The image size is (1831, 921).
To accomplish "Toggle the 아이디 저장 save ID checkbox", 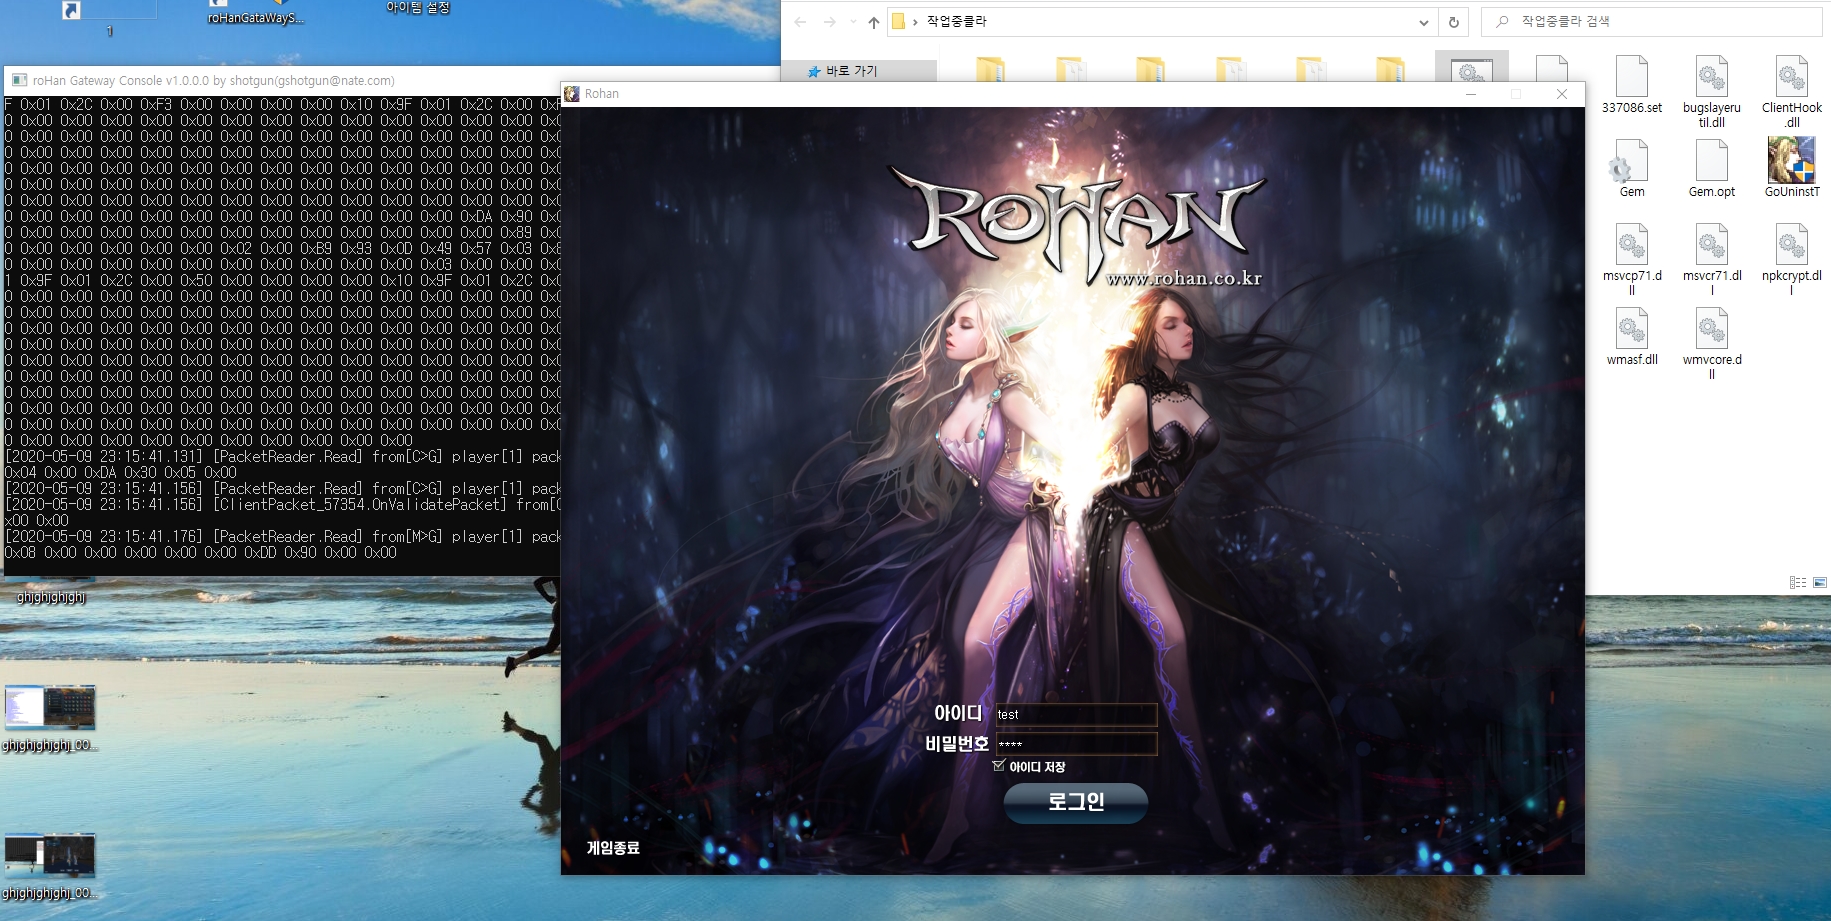I will pyautogui.click(x=999, y=766).
